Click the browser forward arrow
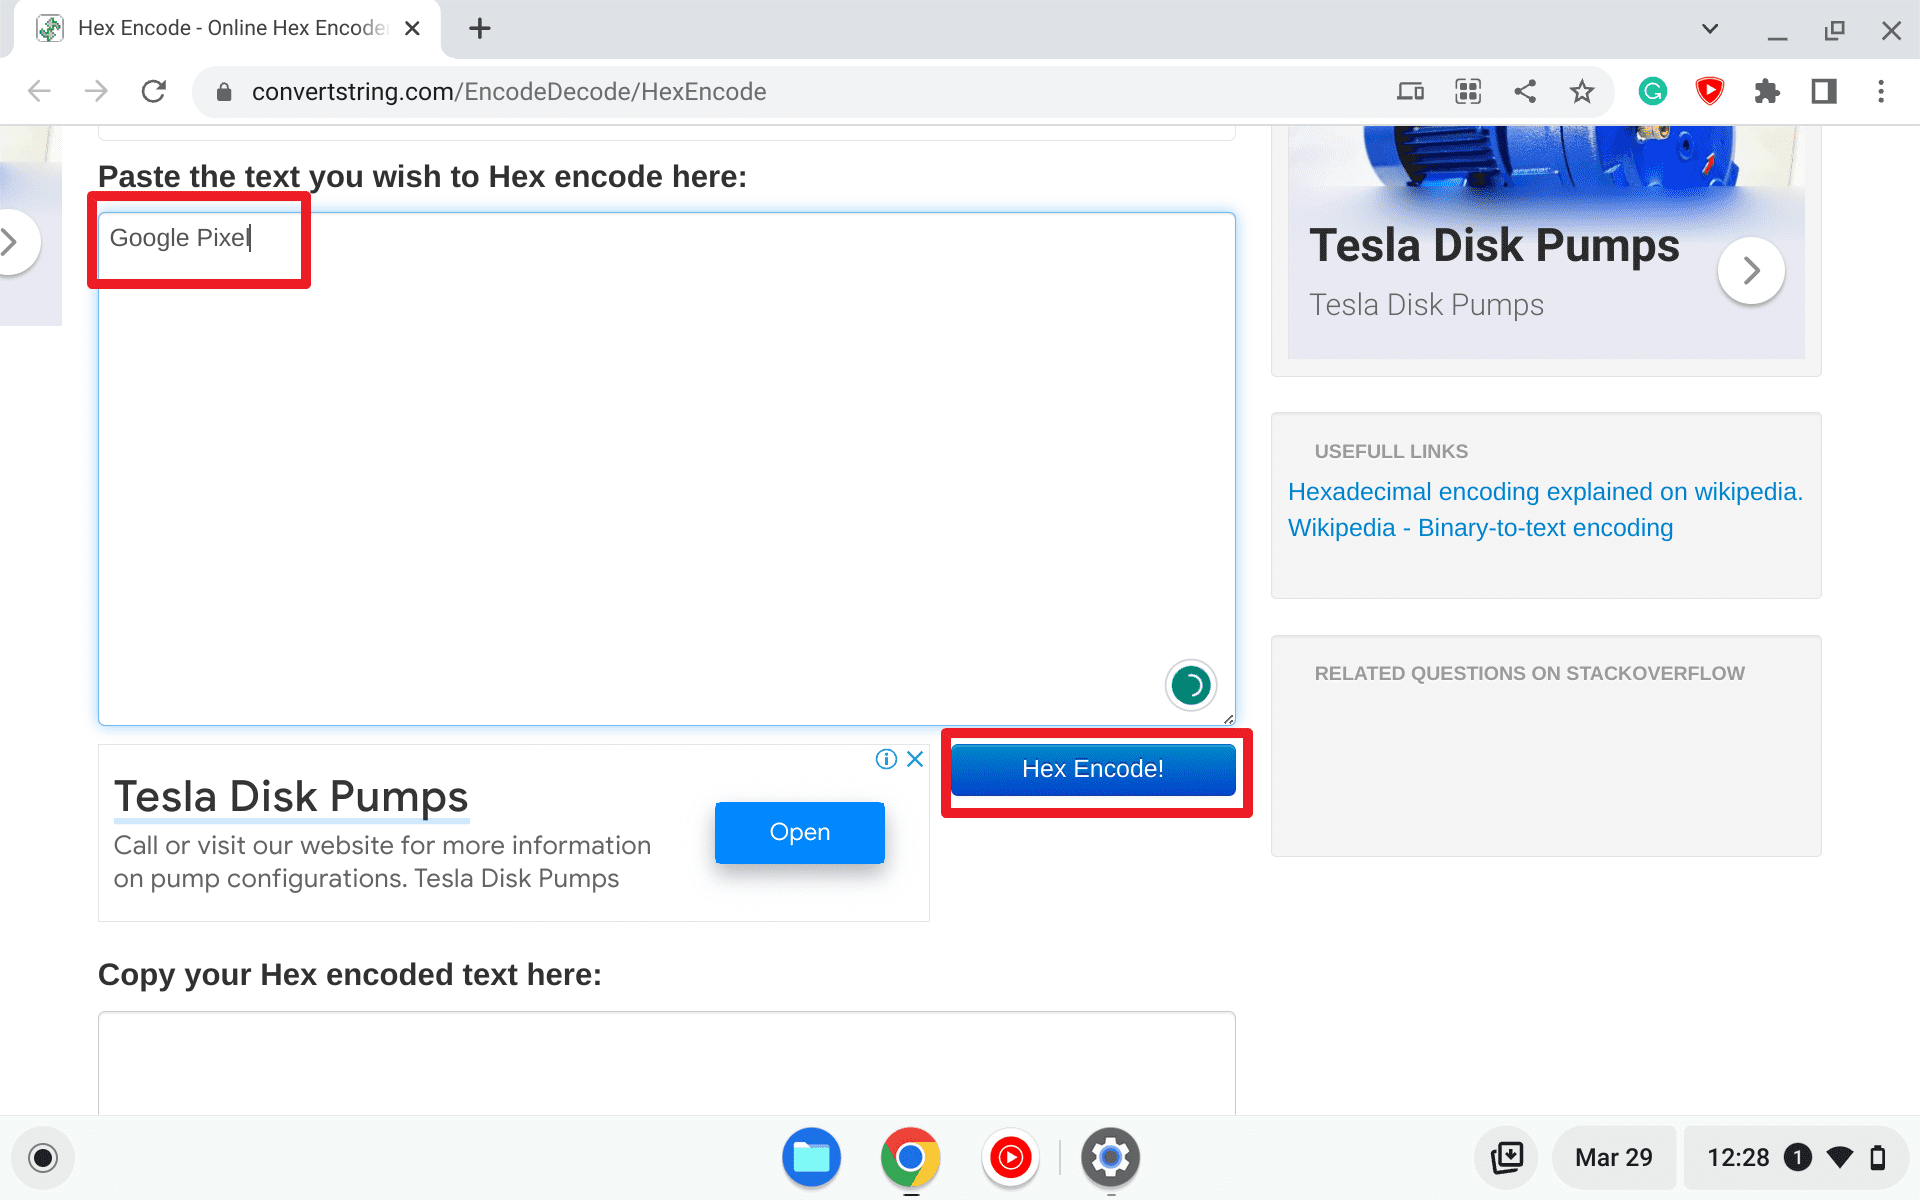 [x=96, y=91]
